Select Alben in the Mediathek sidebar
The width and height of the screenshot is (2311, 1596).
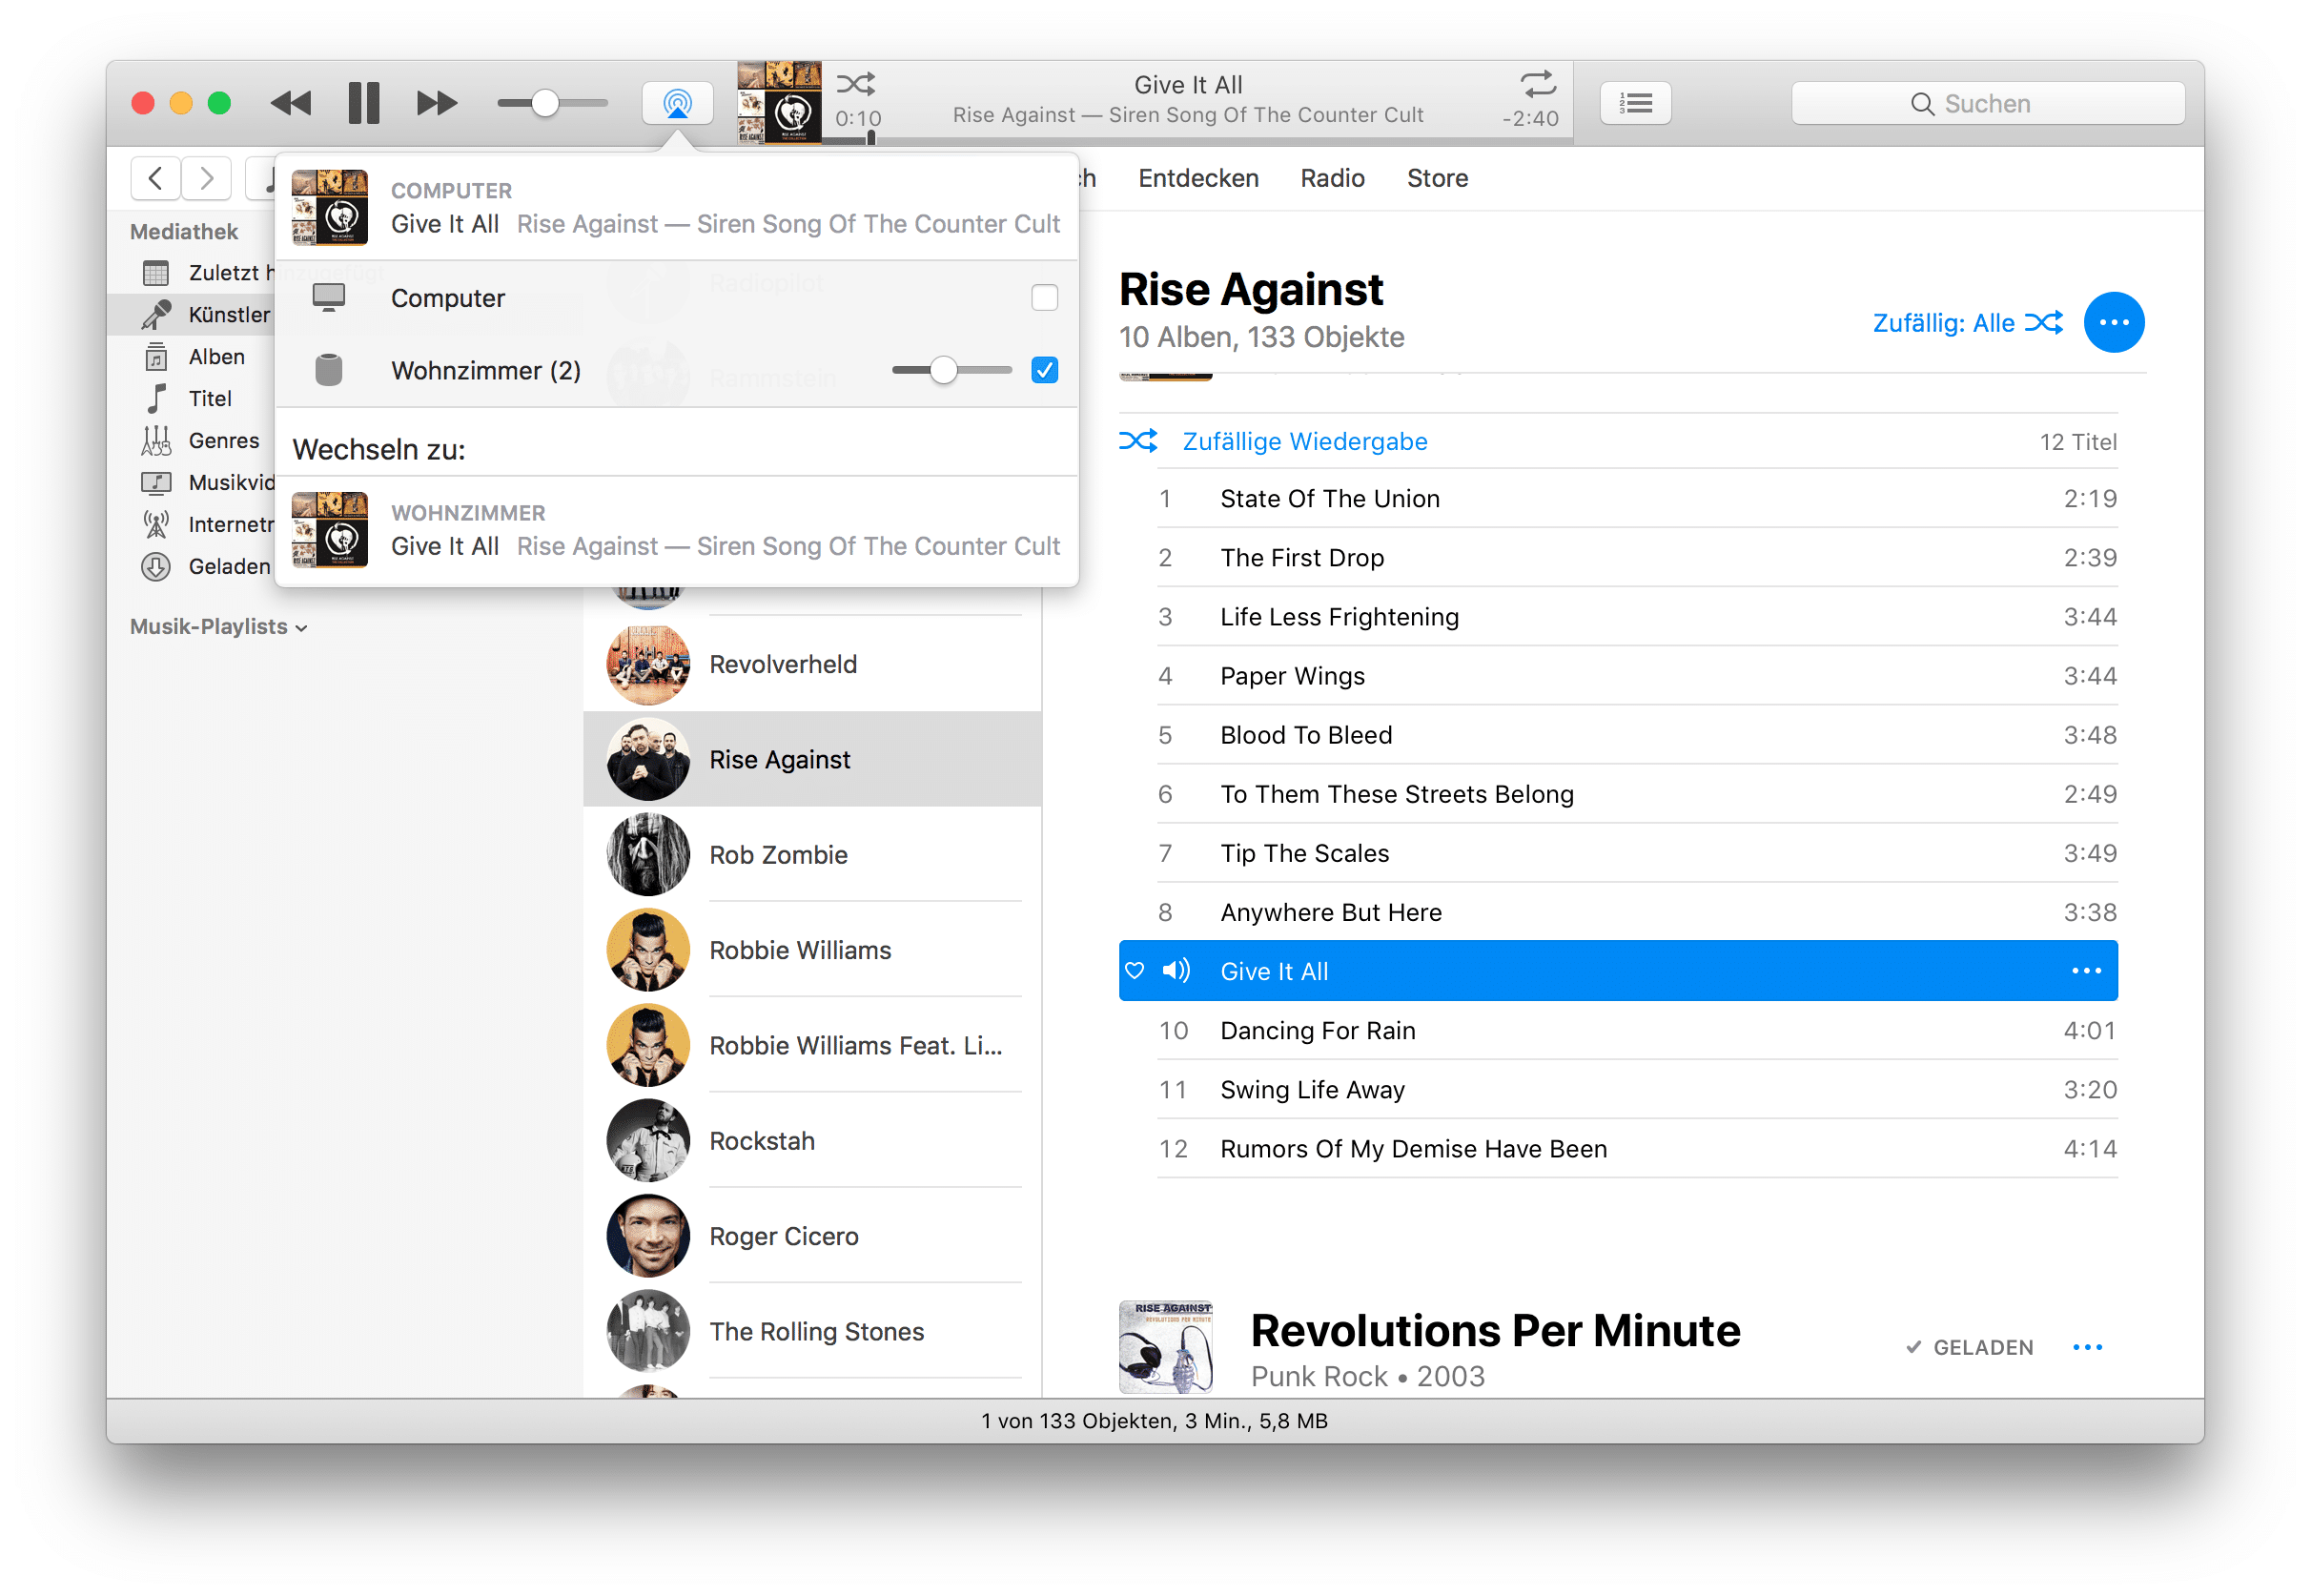pos(216,357)
